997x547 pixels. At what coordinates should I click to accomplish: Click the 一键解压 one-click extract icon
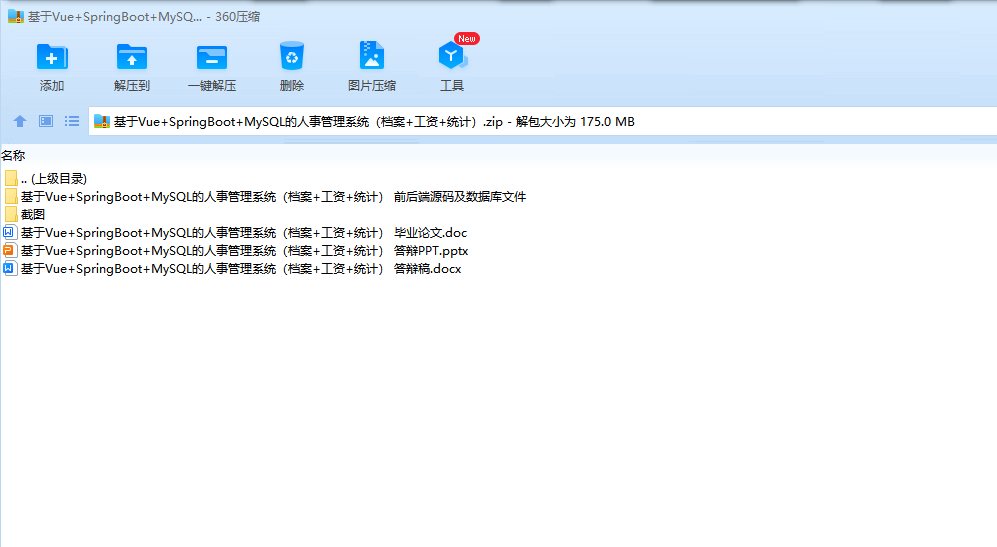(212, 57)
